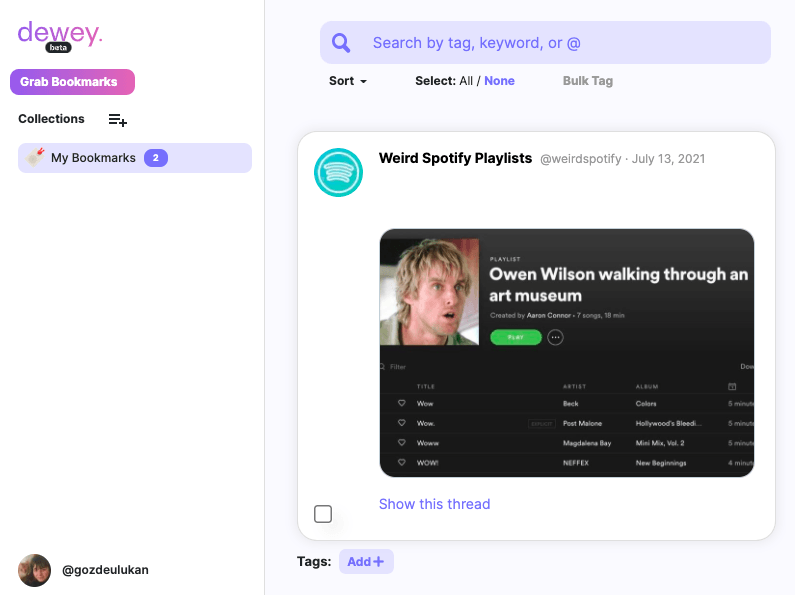Click the add new collection icon
The width and height of the screenshot is (795, 595).
[117, 120]
